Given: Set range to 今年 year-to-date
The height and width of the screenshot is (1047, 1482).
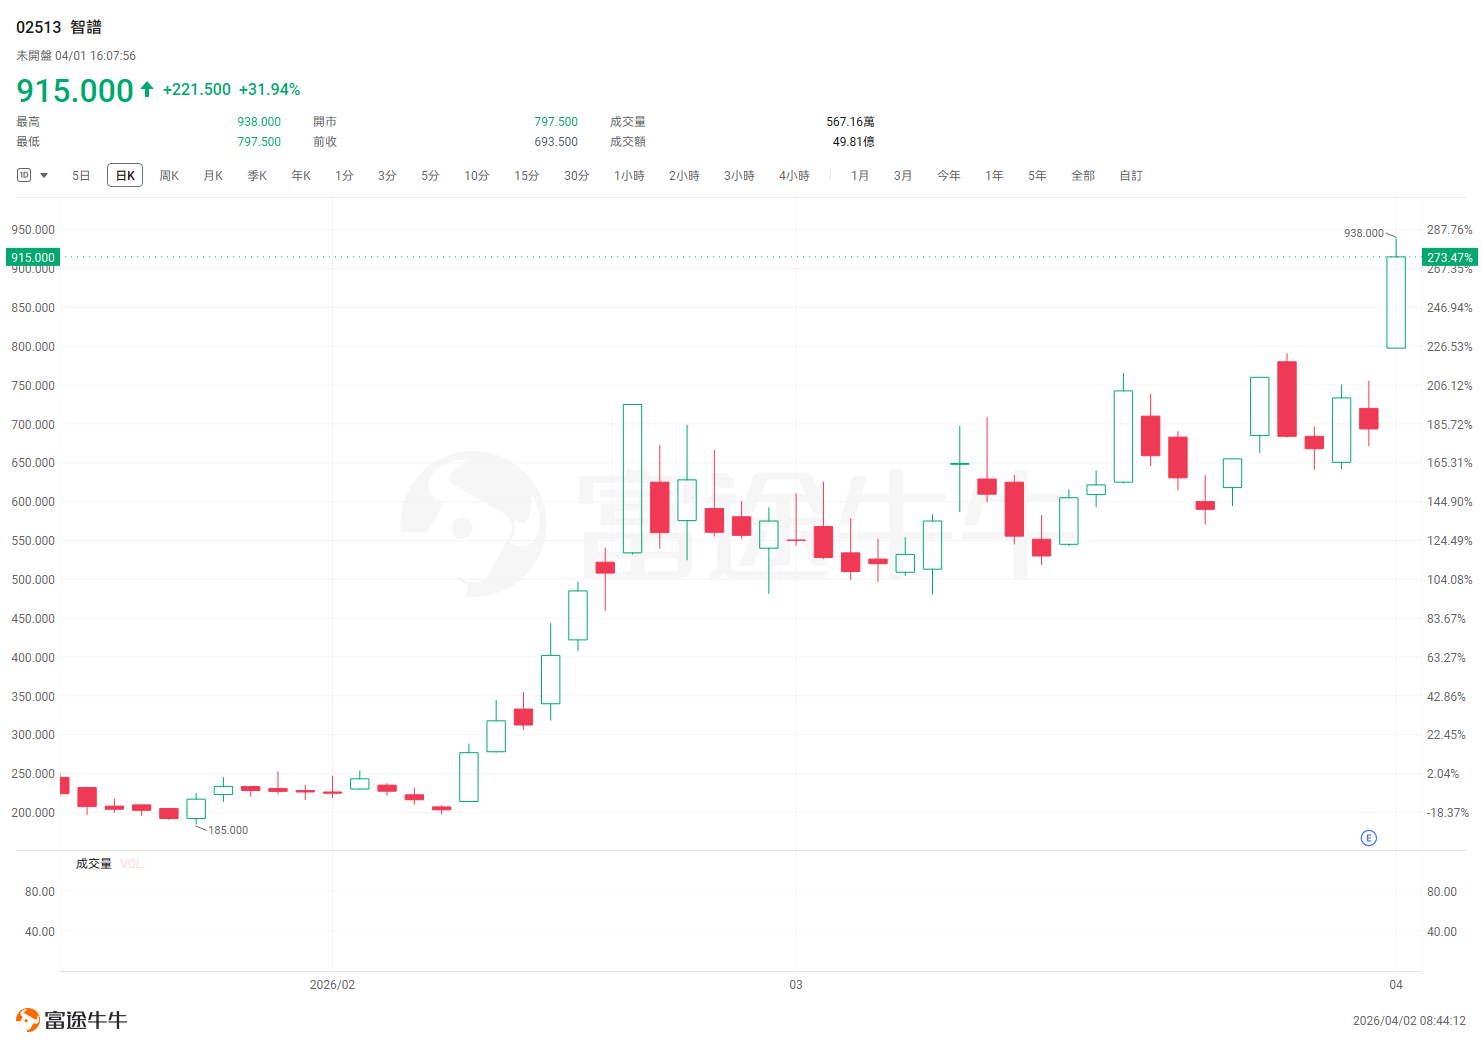Looking at the screenshot, I should [948, 176].
